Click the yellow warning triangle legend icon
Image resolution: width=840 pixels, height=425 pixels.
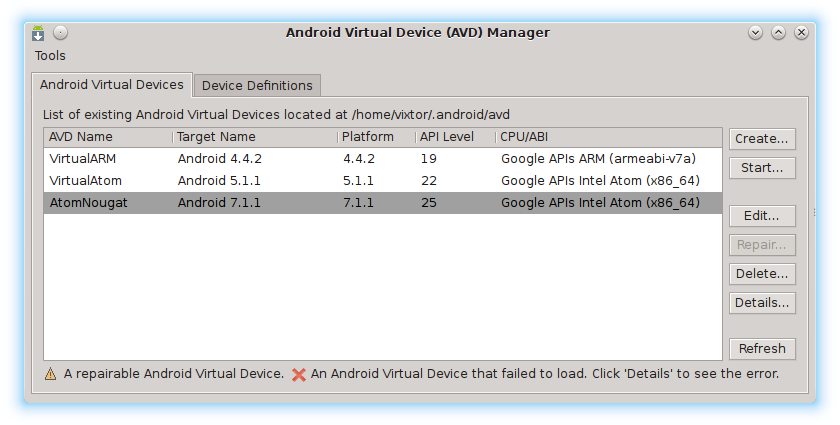(50, 374)
